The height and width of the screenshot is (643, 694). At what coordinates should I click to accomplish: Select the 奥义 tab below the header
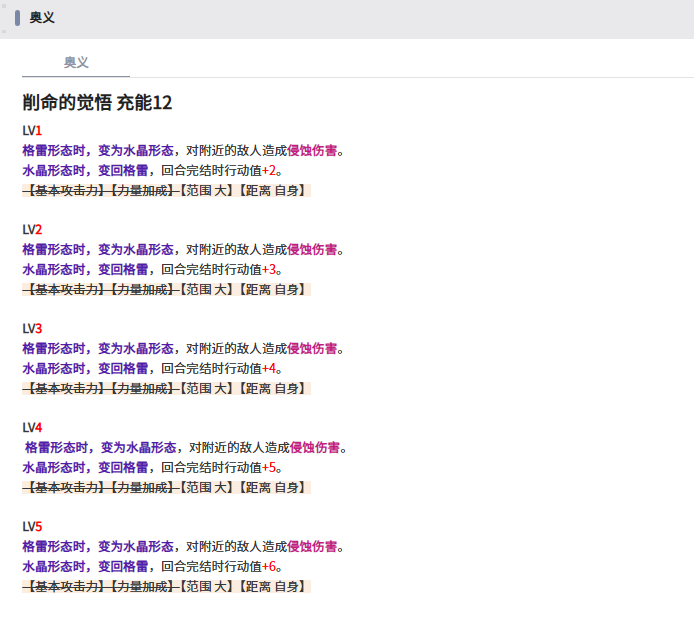coord(76,62)
